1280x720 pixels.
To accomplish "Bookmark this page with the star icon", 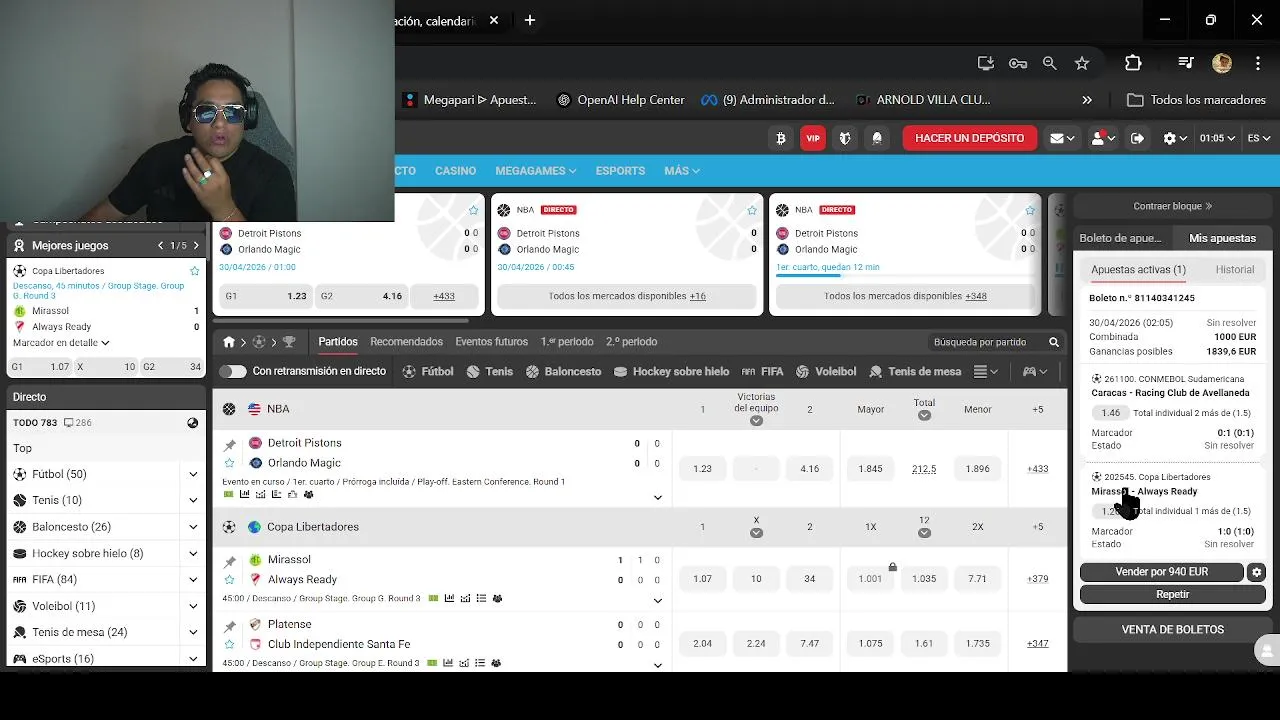I will pos(1081,63).
